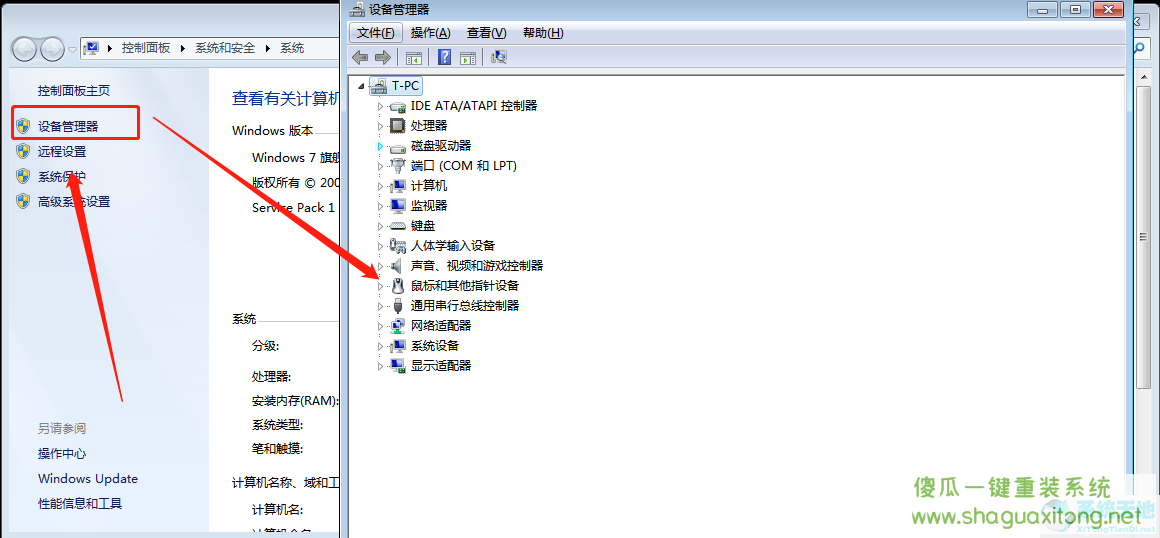Expand the 键盘 node

click(380, 226)
